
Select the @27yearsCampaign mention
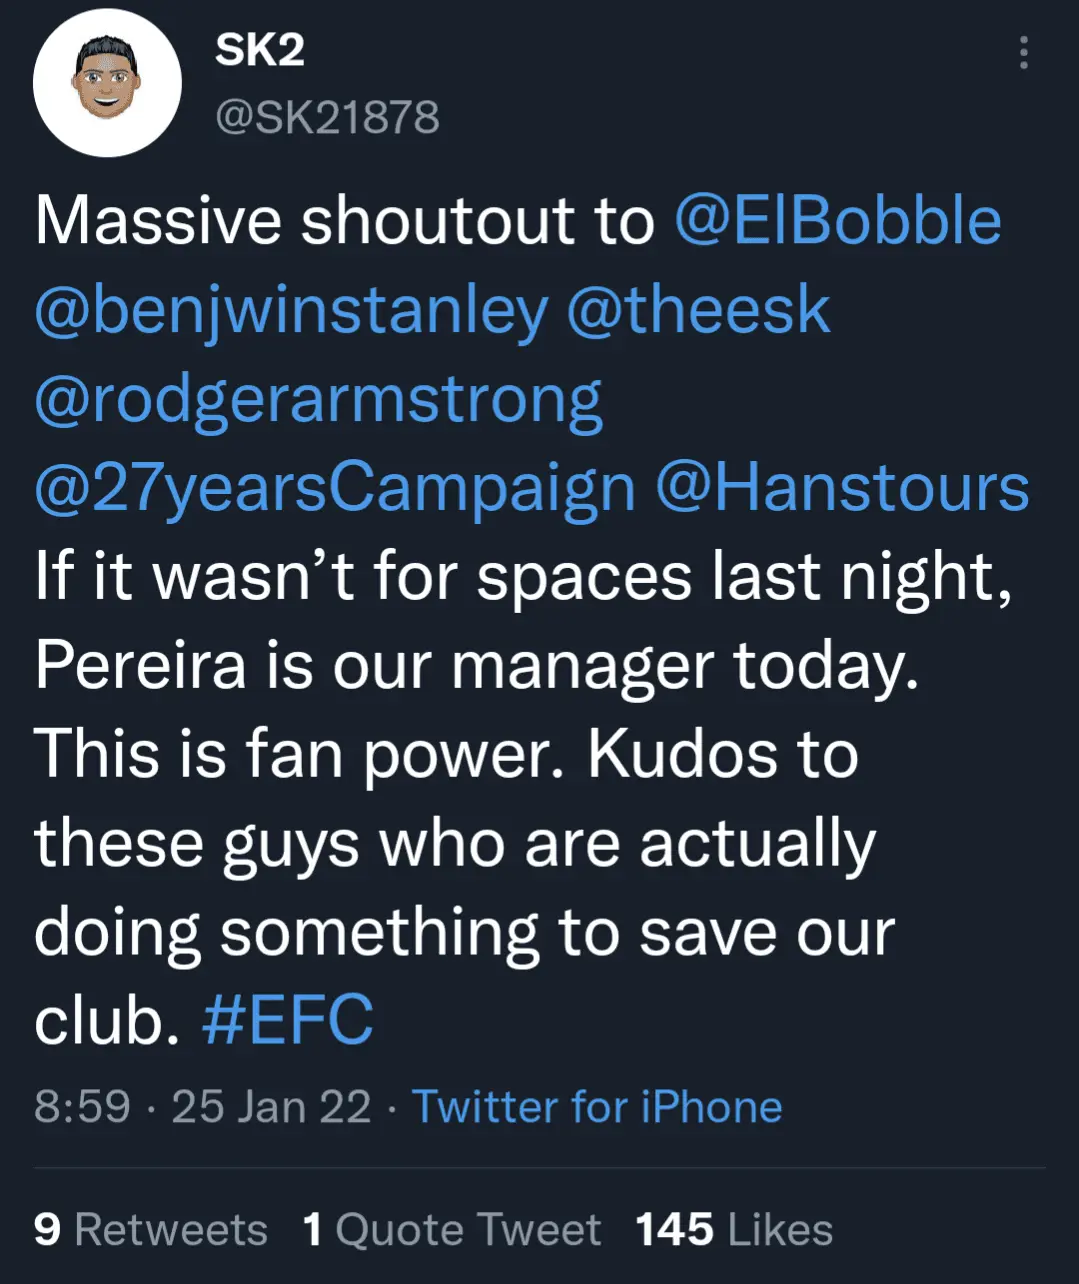[x=335, y=488]
